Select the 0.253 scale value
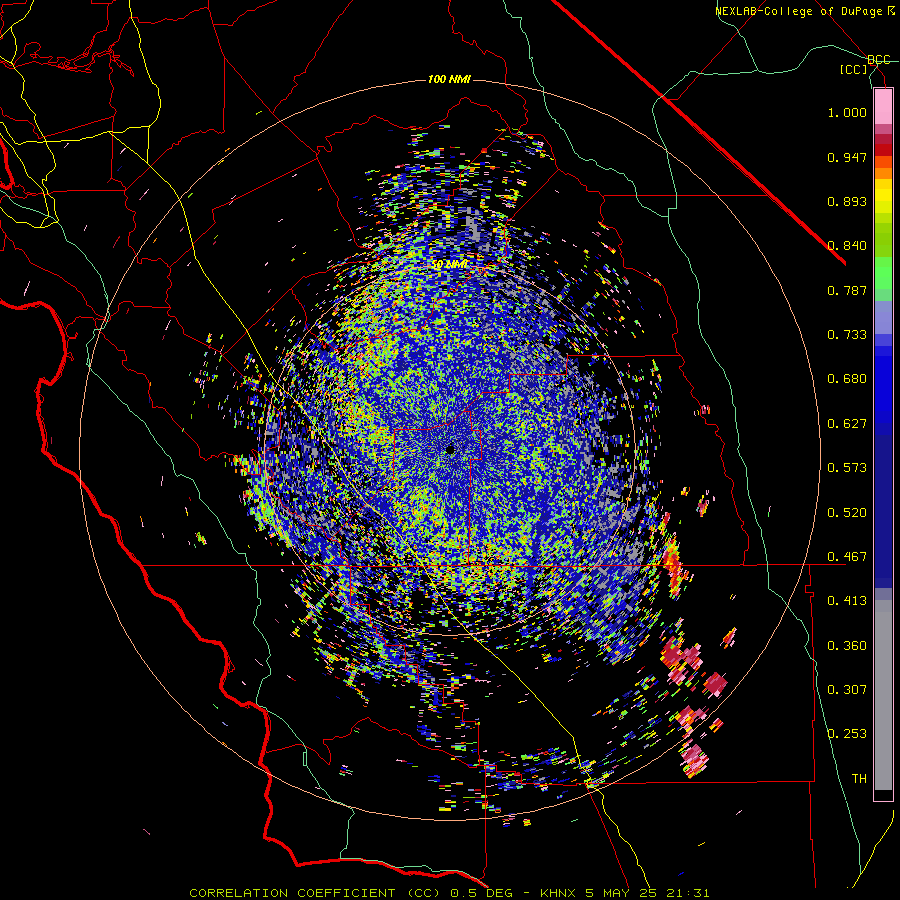The image size is (900, 900). coord(847,734)
